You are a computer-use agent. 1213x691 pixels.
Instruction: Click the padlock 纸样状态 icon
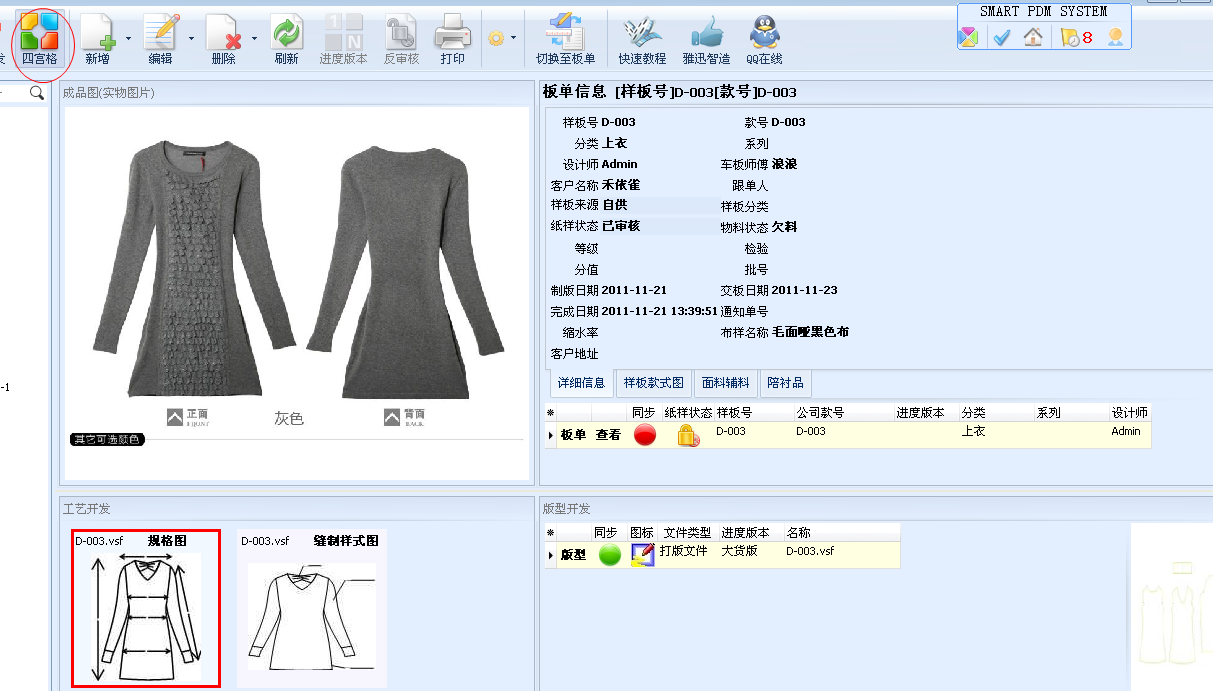click(688, 435)
